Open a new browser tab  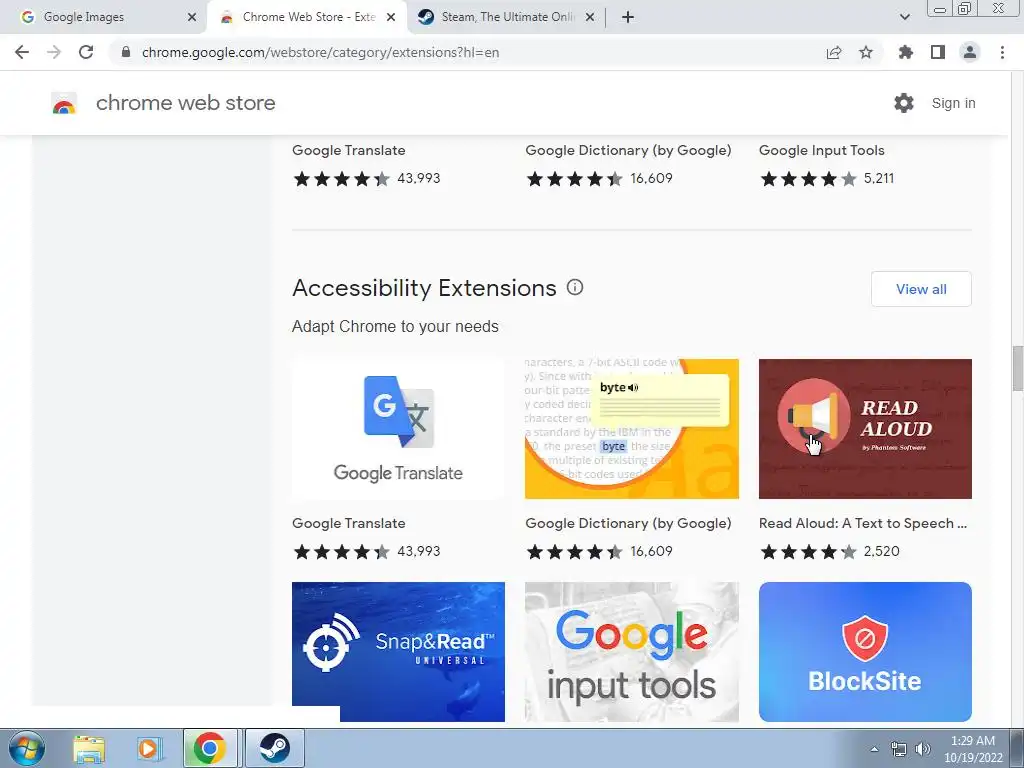pyautogui.click(x=628, y=17)
